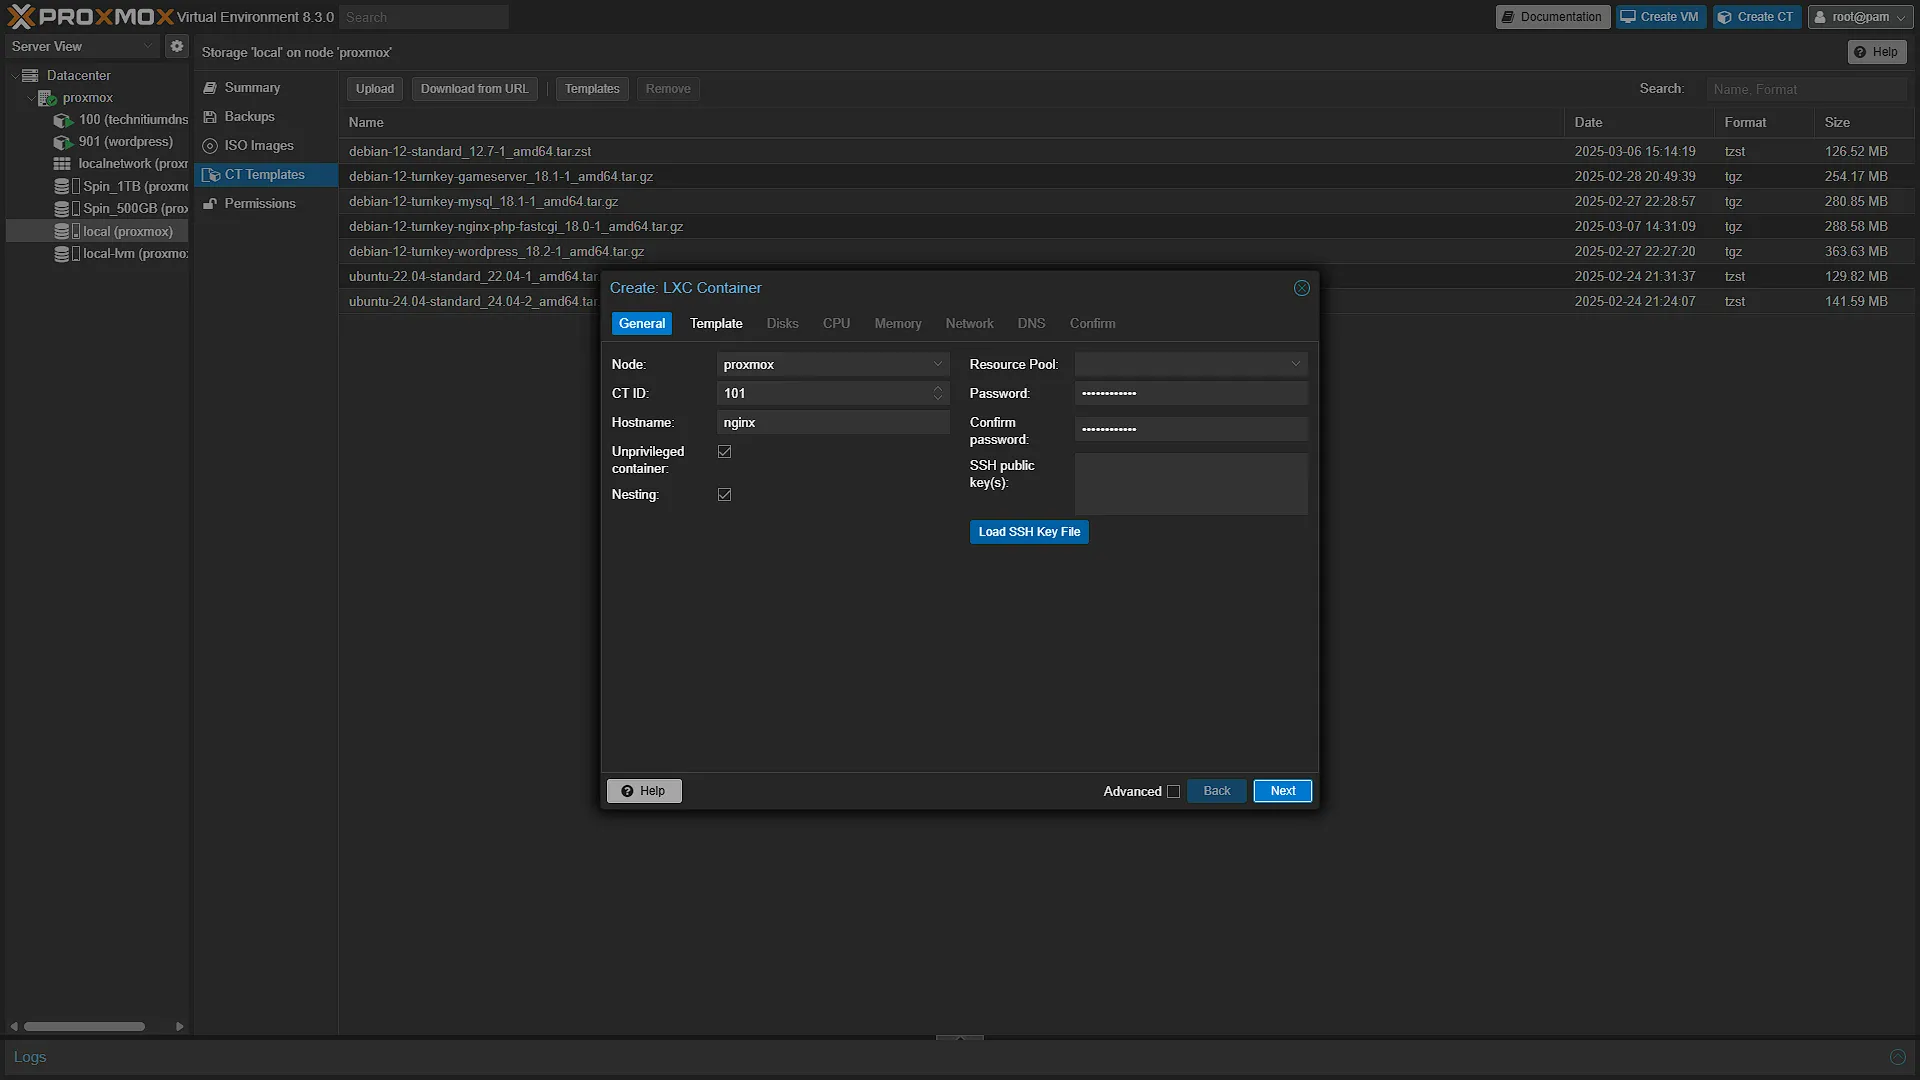Click Load SSH Key File button
This screenshot has height=1080, width=1920.
point(1029,532)
